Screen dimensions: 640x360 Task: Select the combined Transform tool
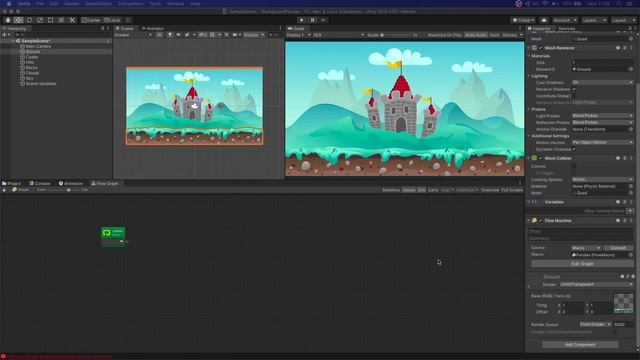coord(61,20)
